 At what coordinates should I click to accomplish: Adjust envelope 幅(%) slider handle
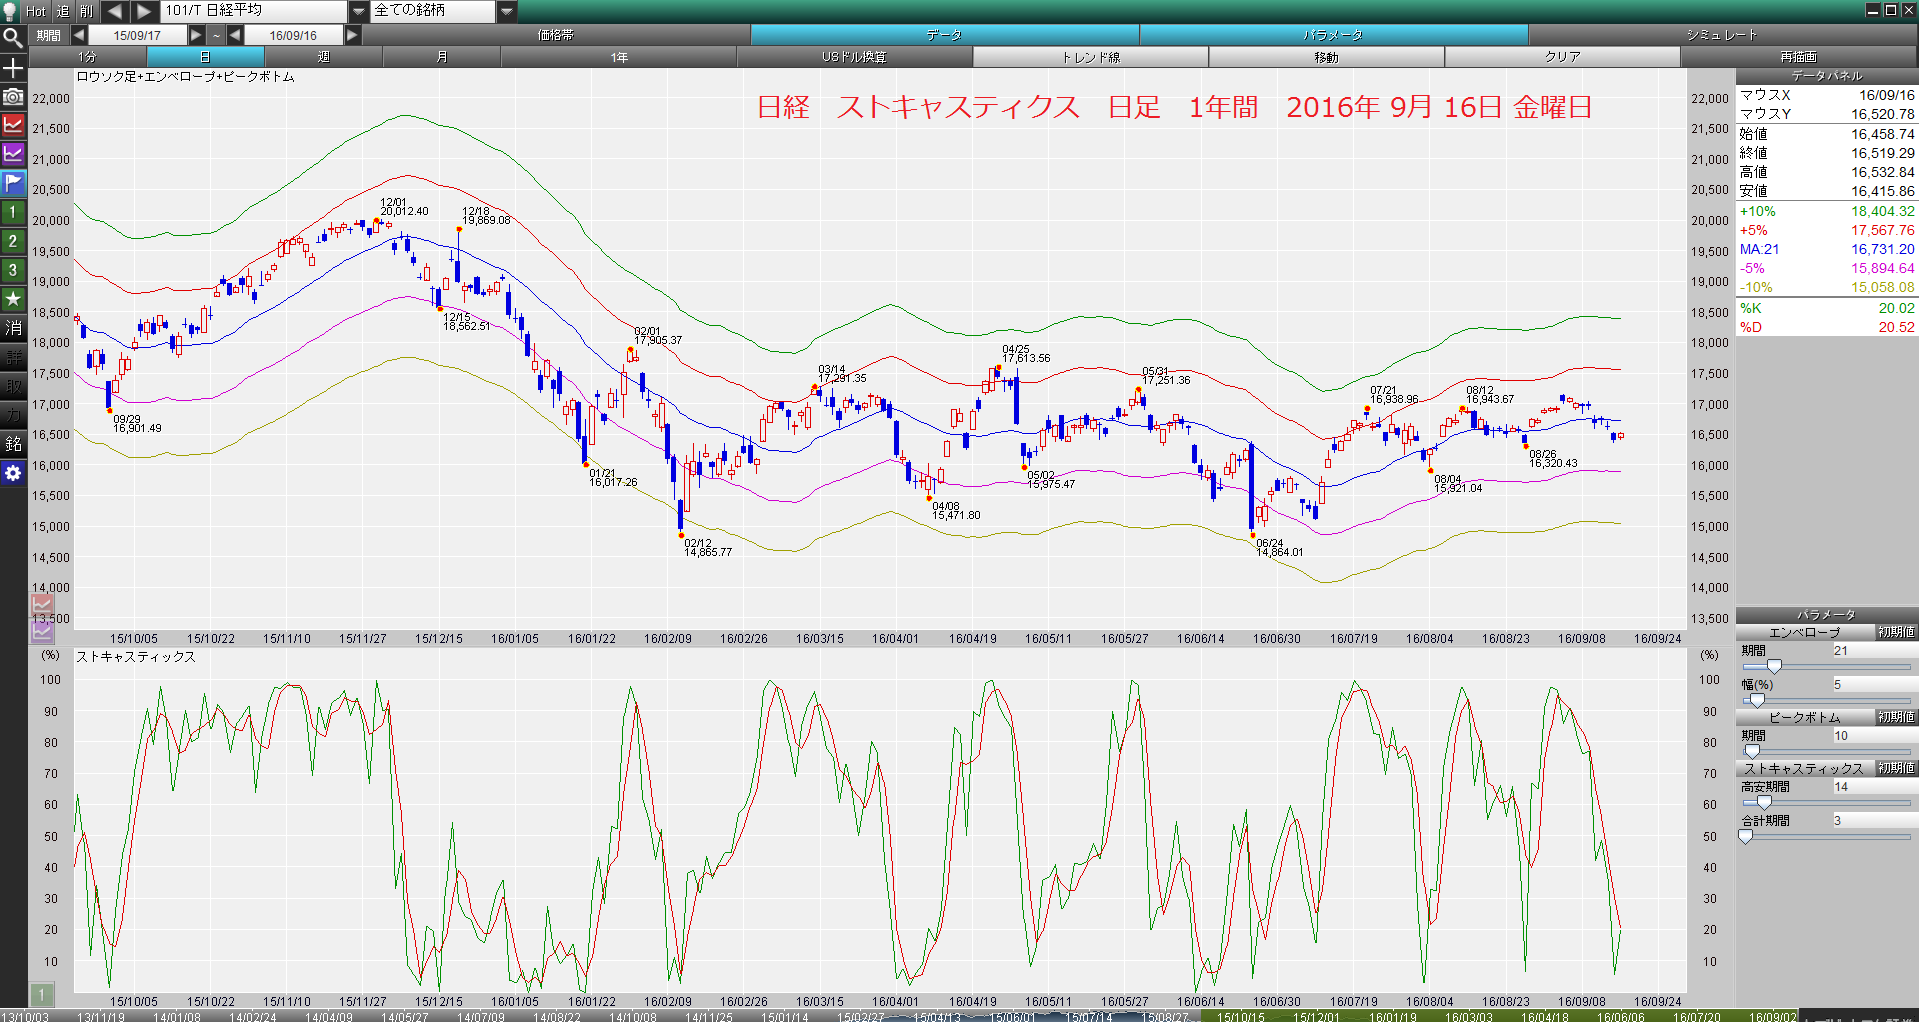click(x=1757, y=700)
